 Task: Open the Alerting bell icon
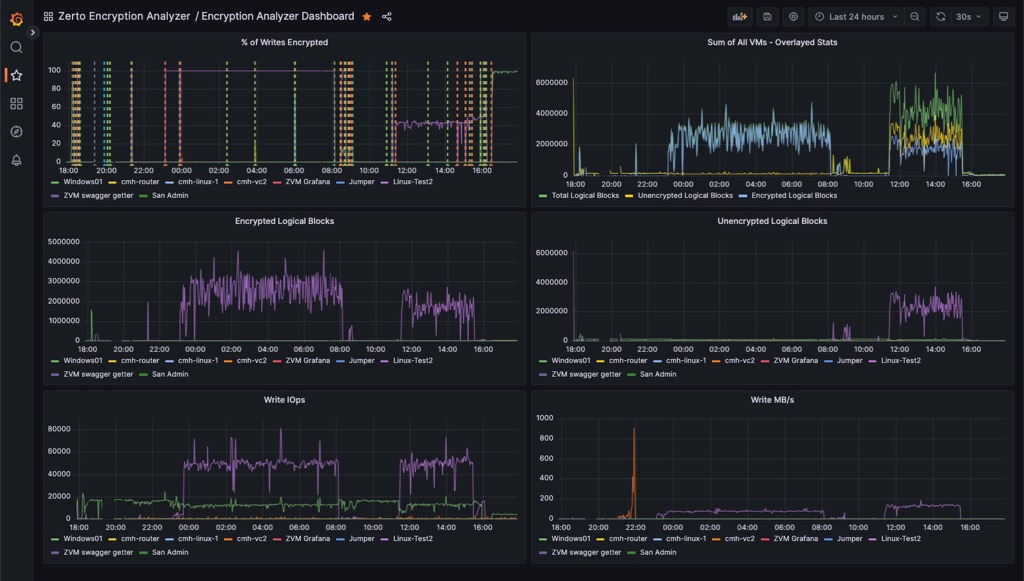(x=16, y=161)
